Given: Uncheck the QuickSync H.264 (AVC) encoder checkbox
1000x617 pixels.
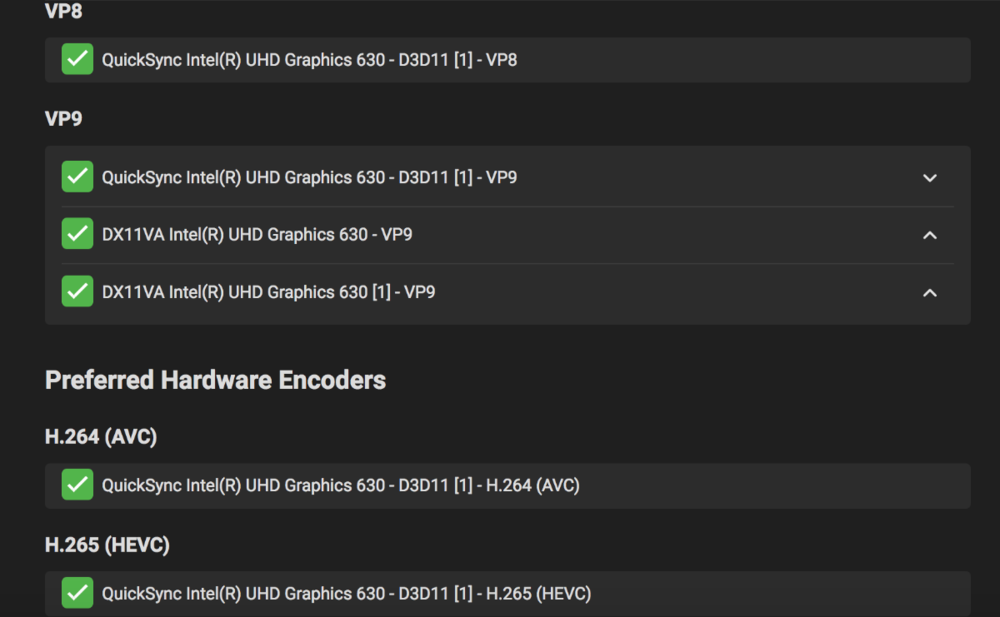Looking at the screenshot, I should tap(77, 485).
